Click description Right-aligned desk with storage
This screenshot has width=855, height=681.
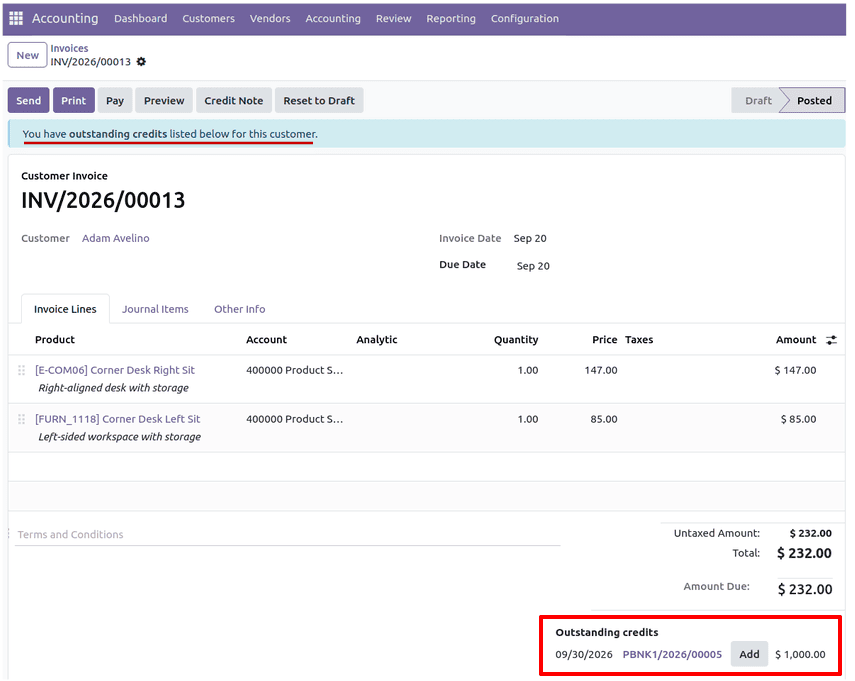(x=113, y=388)
